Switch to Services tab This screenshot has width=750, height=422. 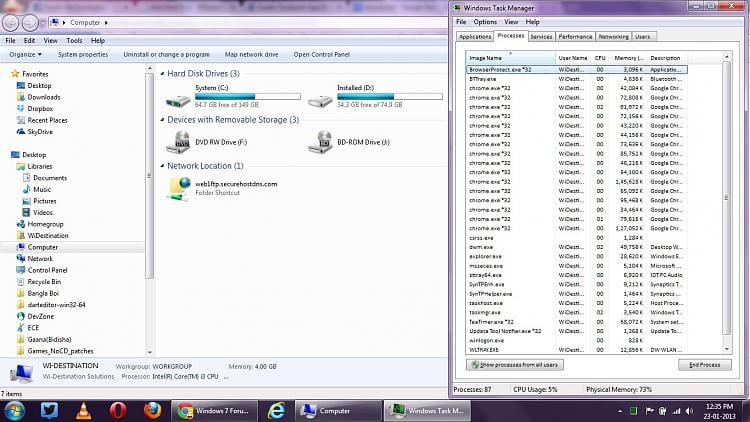pyautogui.click(x=541, y=37)
